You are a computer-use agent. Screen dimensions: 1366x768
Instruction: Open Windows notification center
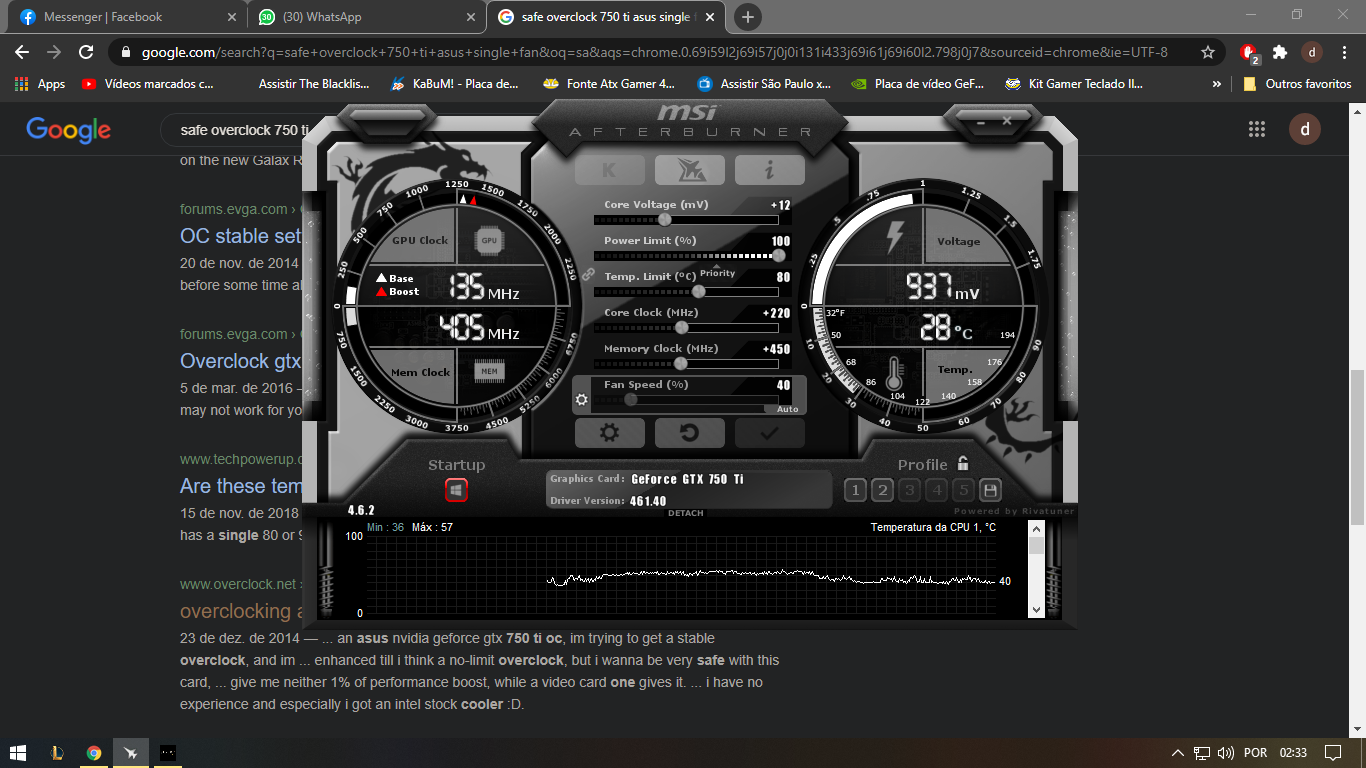(x=1332, y=752)
